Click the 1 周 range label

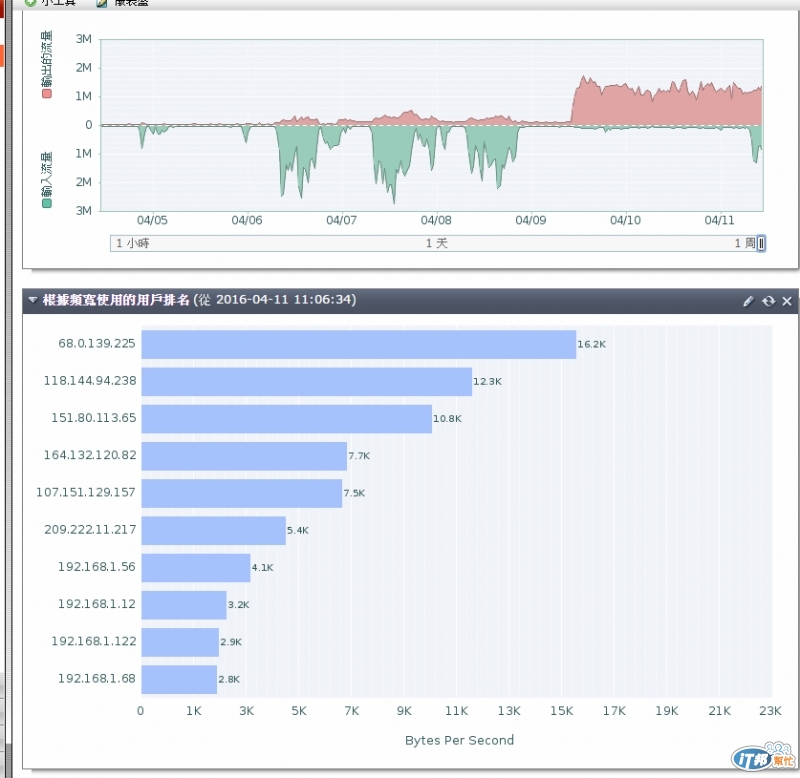click(745, 243)
